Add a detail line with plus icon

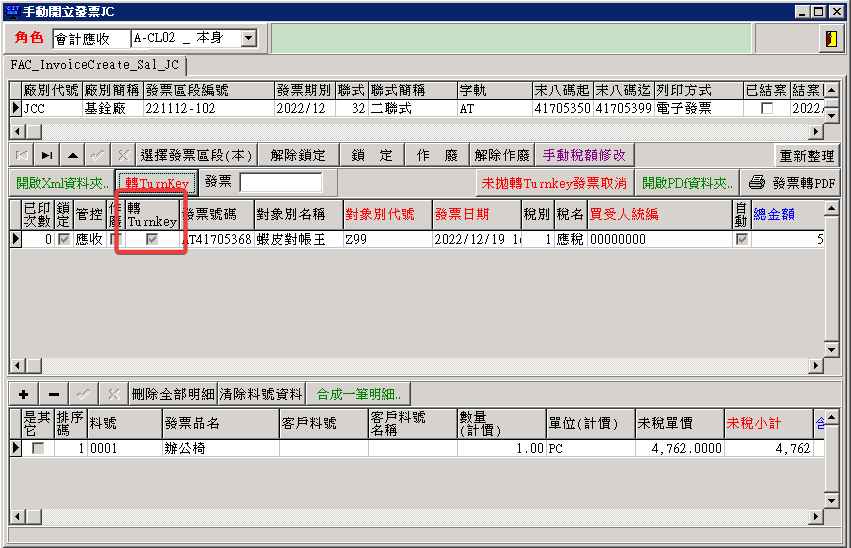[23, 394]
